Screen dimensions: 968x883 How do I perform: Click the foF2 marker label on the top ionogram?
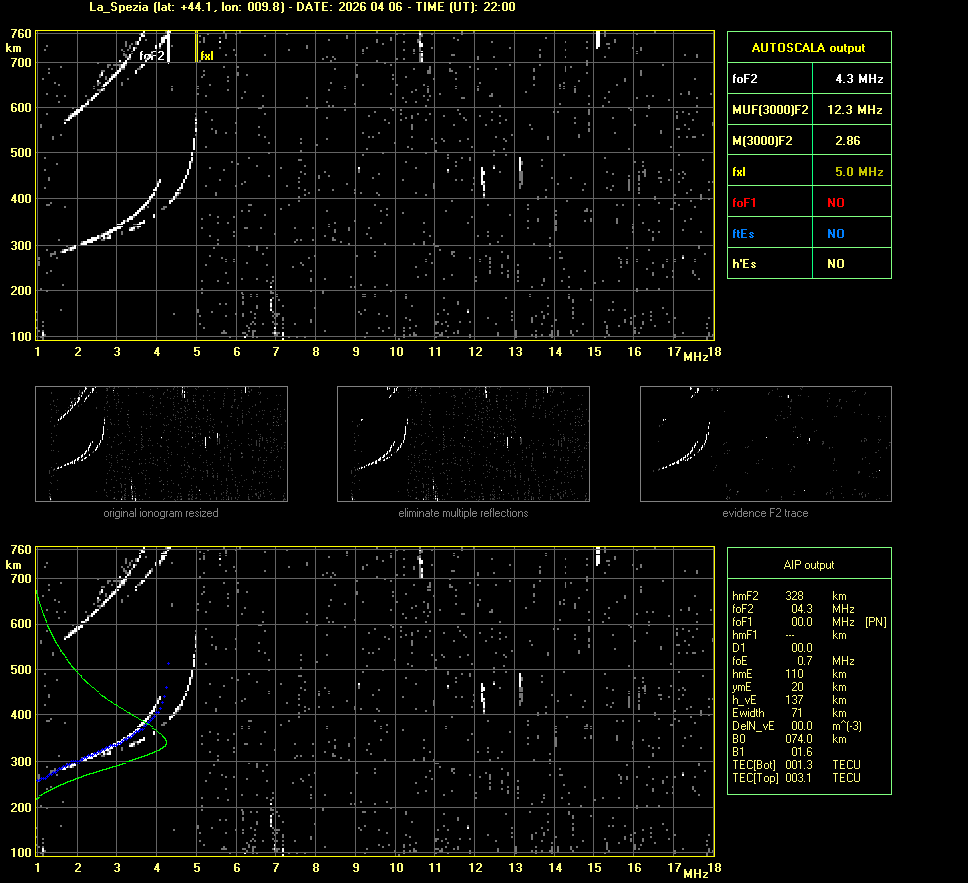click(x=152, y=57)
